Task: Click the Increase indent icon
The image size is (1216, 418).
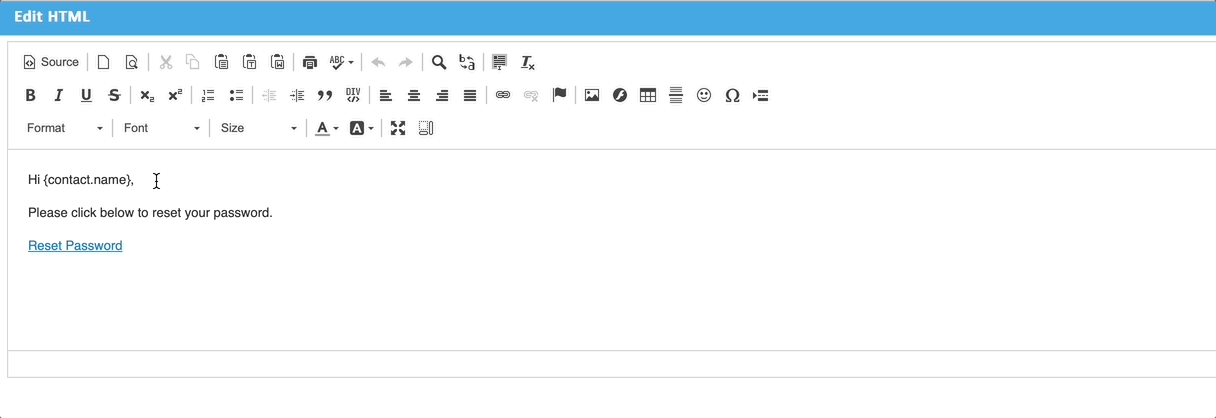Action: click(297, 95)
